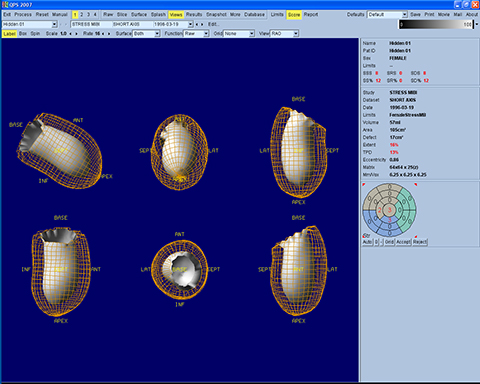Open the Results page
This screenshot has height=384, width=480.
point(194,15)
